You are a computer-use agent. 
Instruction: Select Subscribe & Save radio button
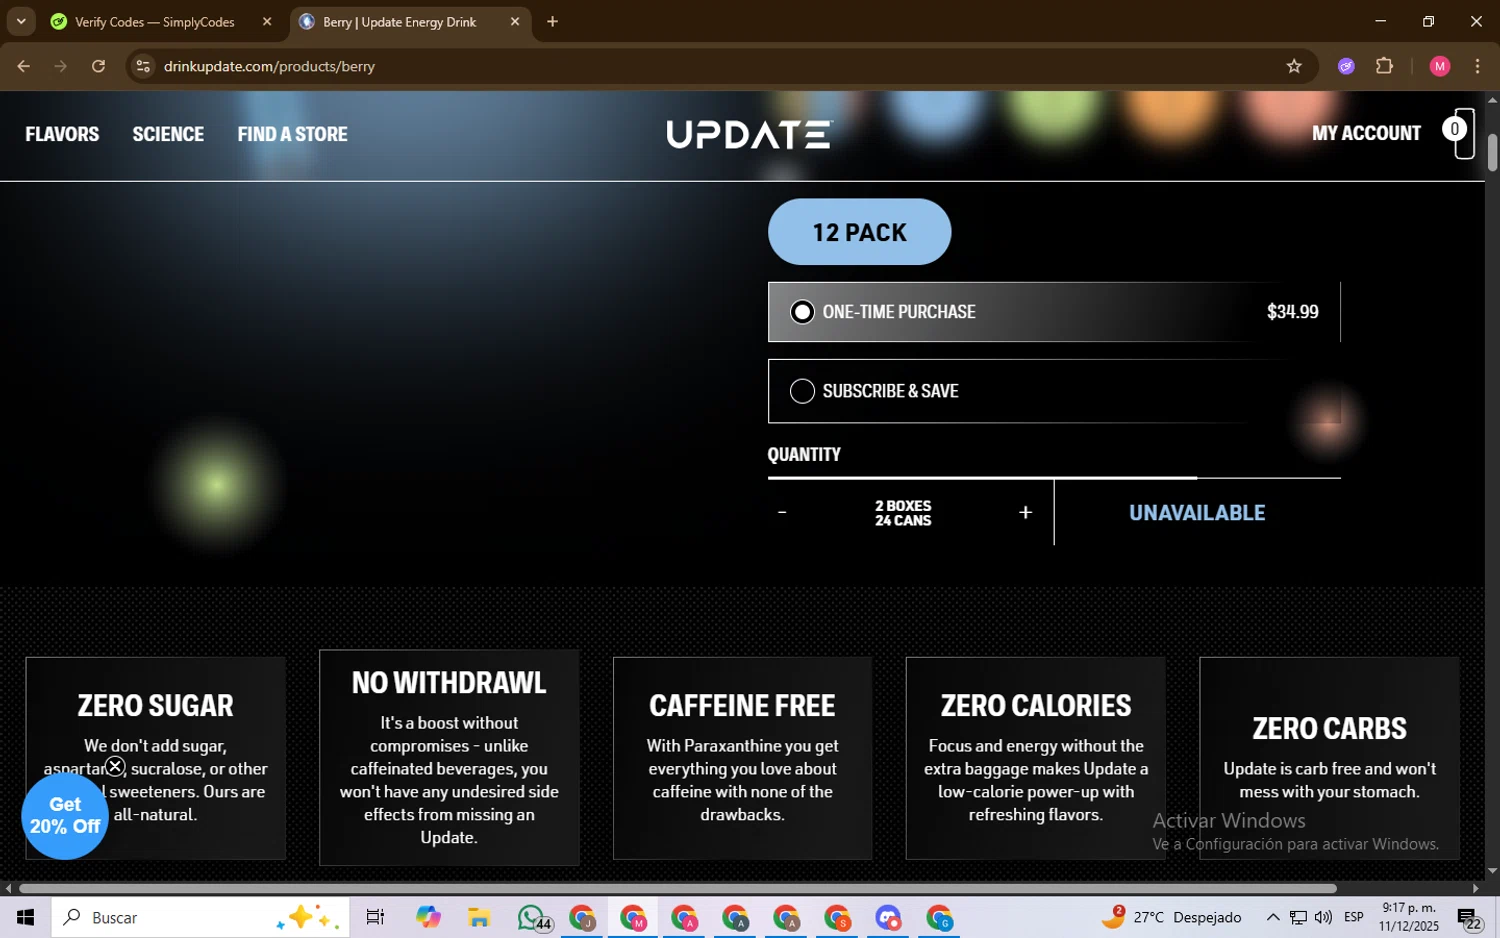click(802, 391)
